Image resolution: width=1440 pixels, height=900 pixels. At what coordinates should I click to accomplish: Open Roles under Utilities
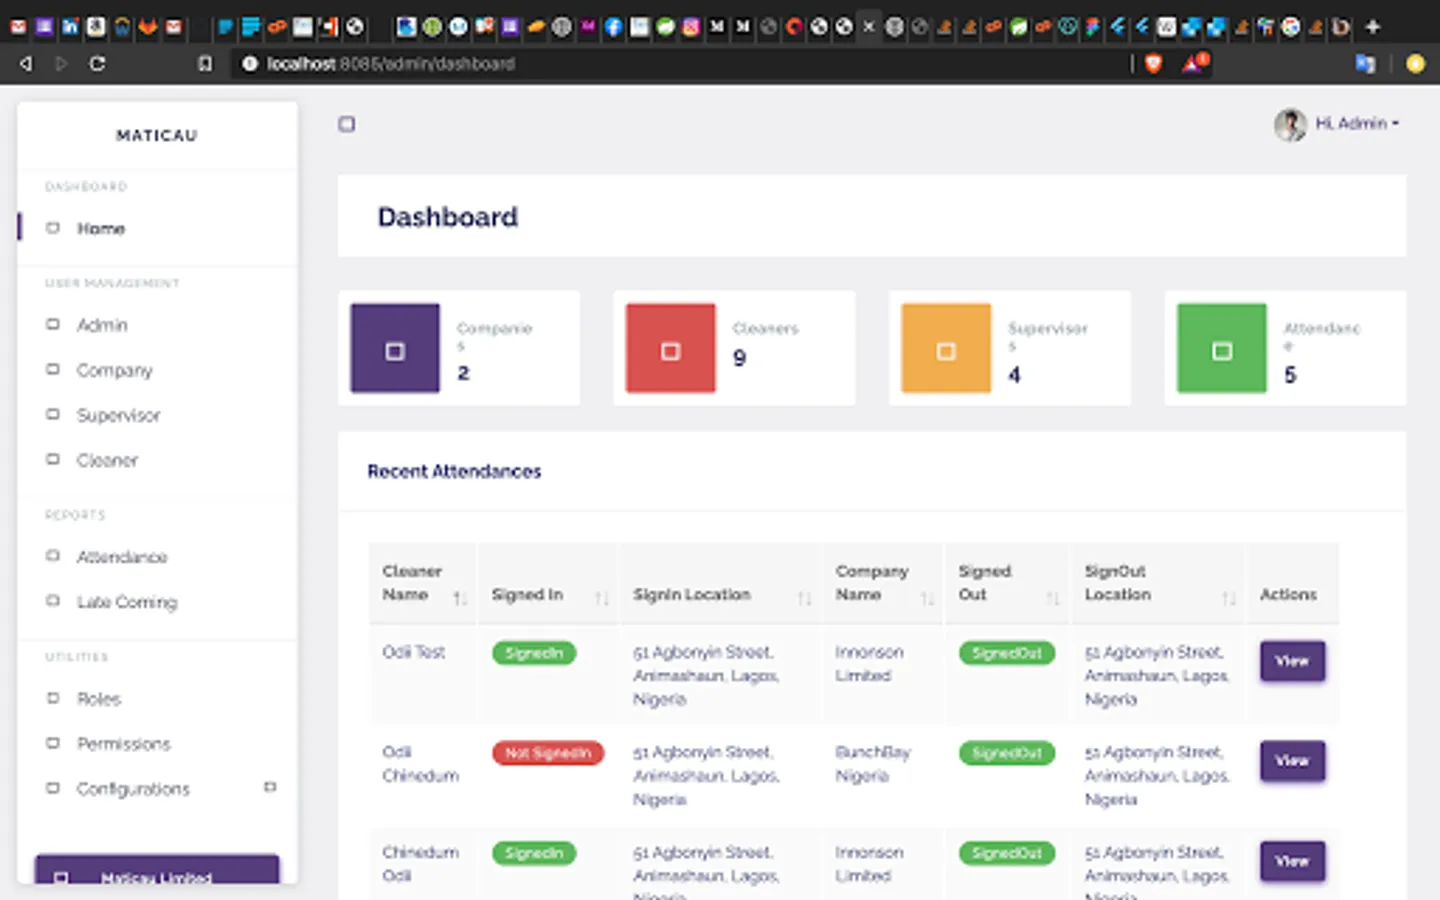(x=99, y=699)
